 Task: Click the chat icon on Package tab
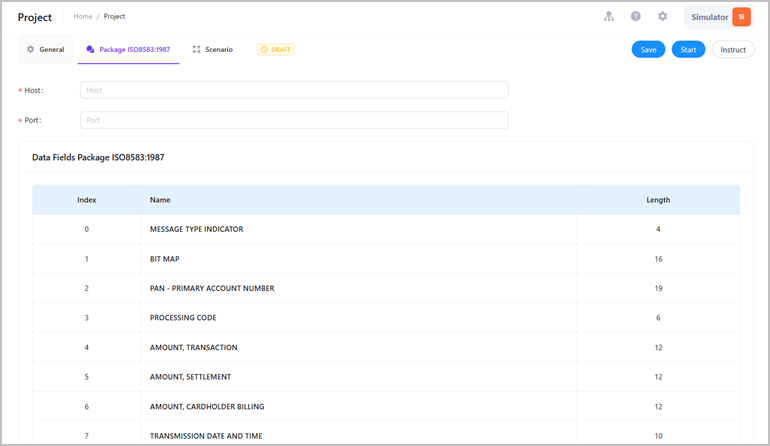(x=90, y=49)
